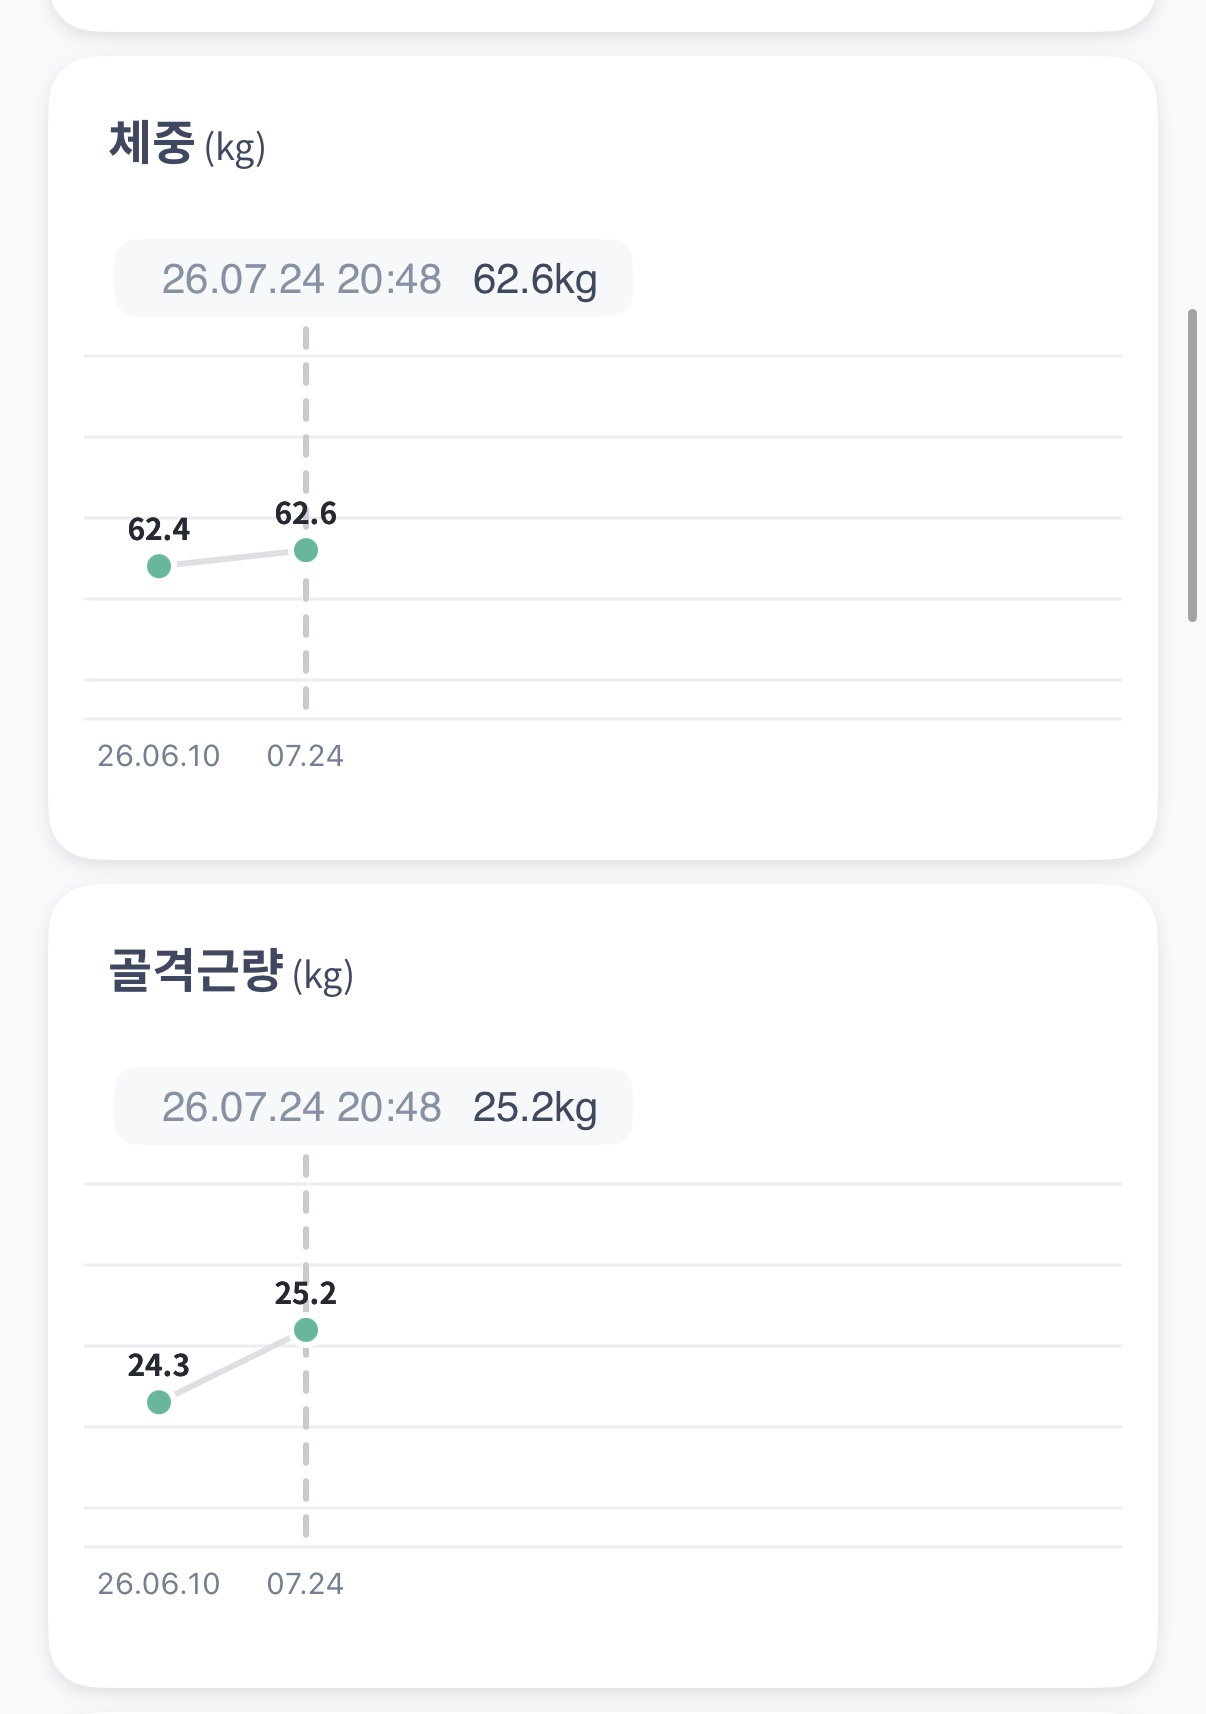The width and height of the screenshot is (1206, 1714).
Task: Click the 24.3 label above muscle point
Action: (159, 1365)
